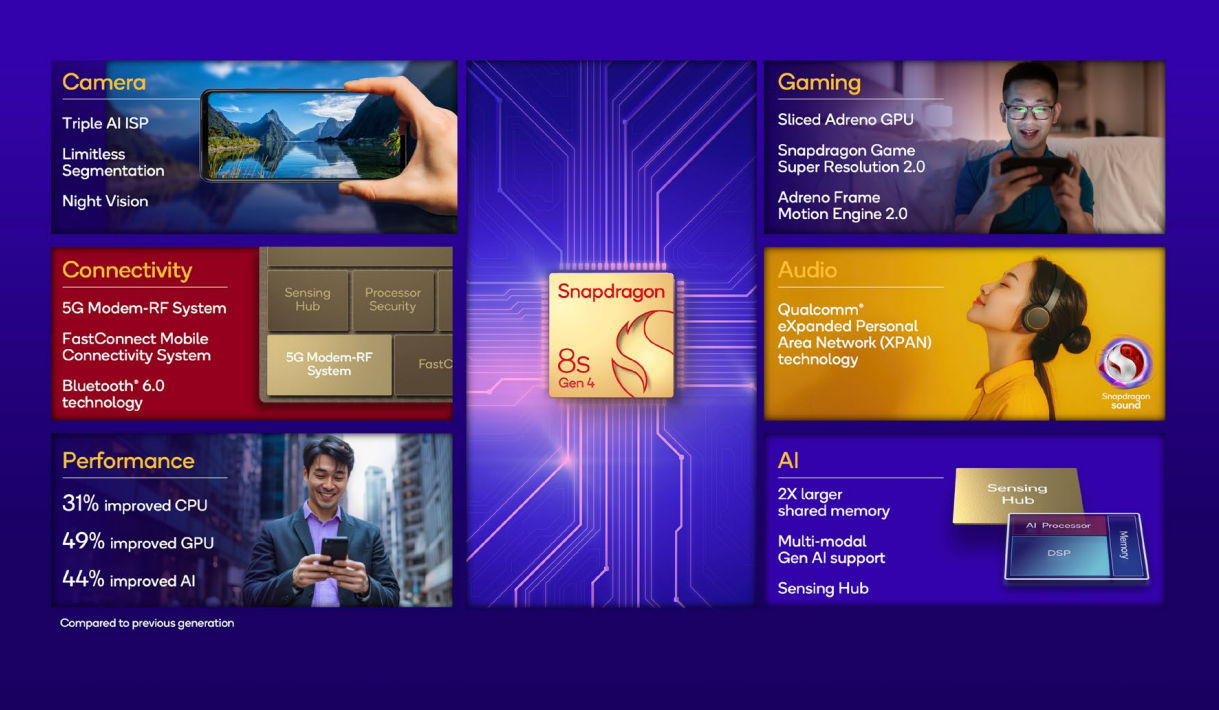Click the phone showing mountain lake photo
1219x710 pixels.
[x=304, y=135]
